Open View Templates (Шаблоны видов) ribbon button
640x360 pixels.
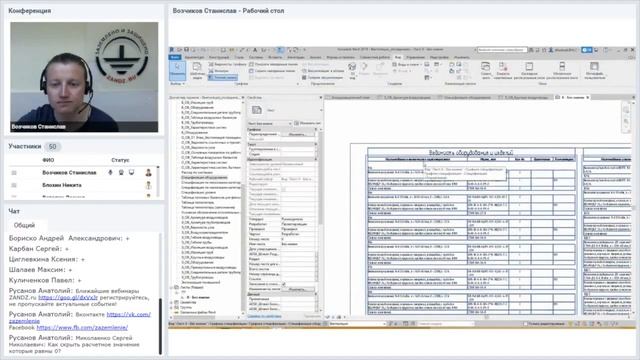click(197, 71)
